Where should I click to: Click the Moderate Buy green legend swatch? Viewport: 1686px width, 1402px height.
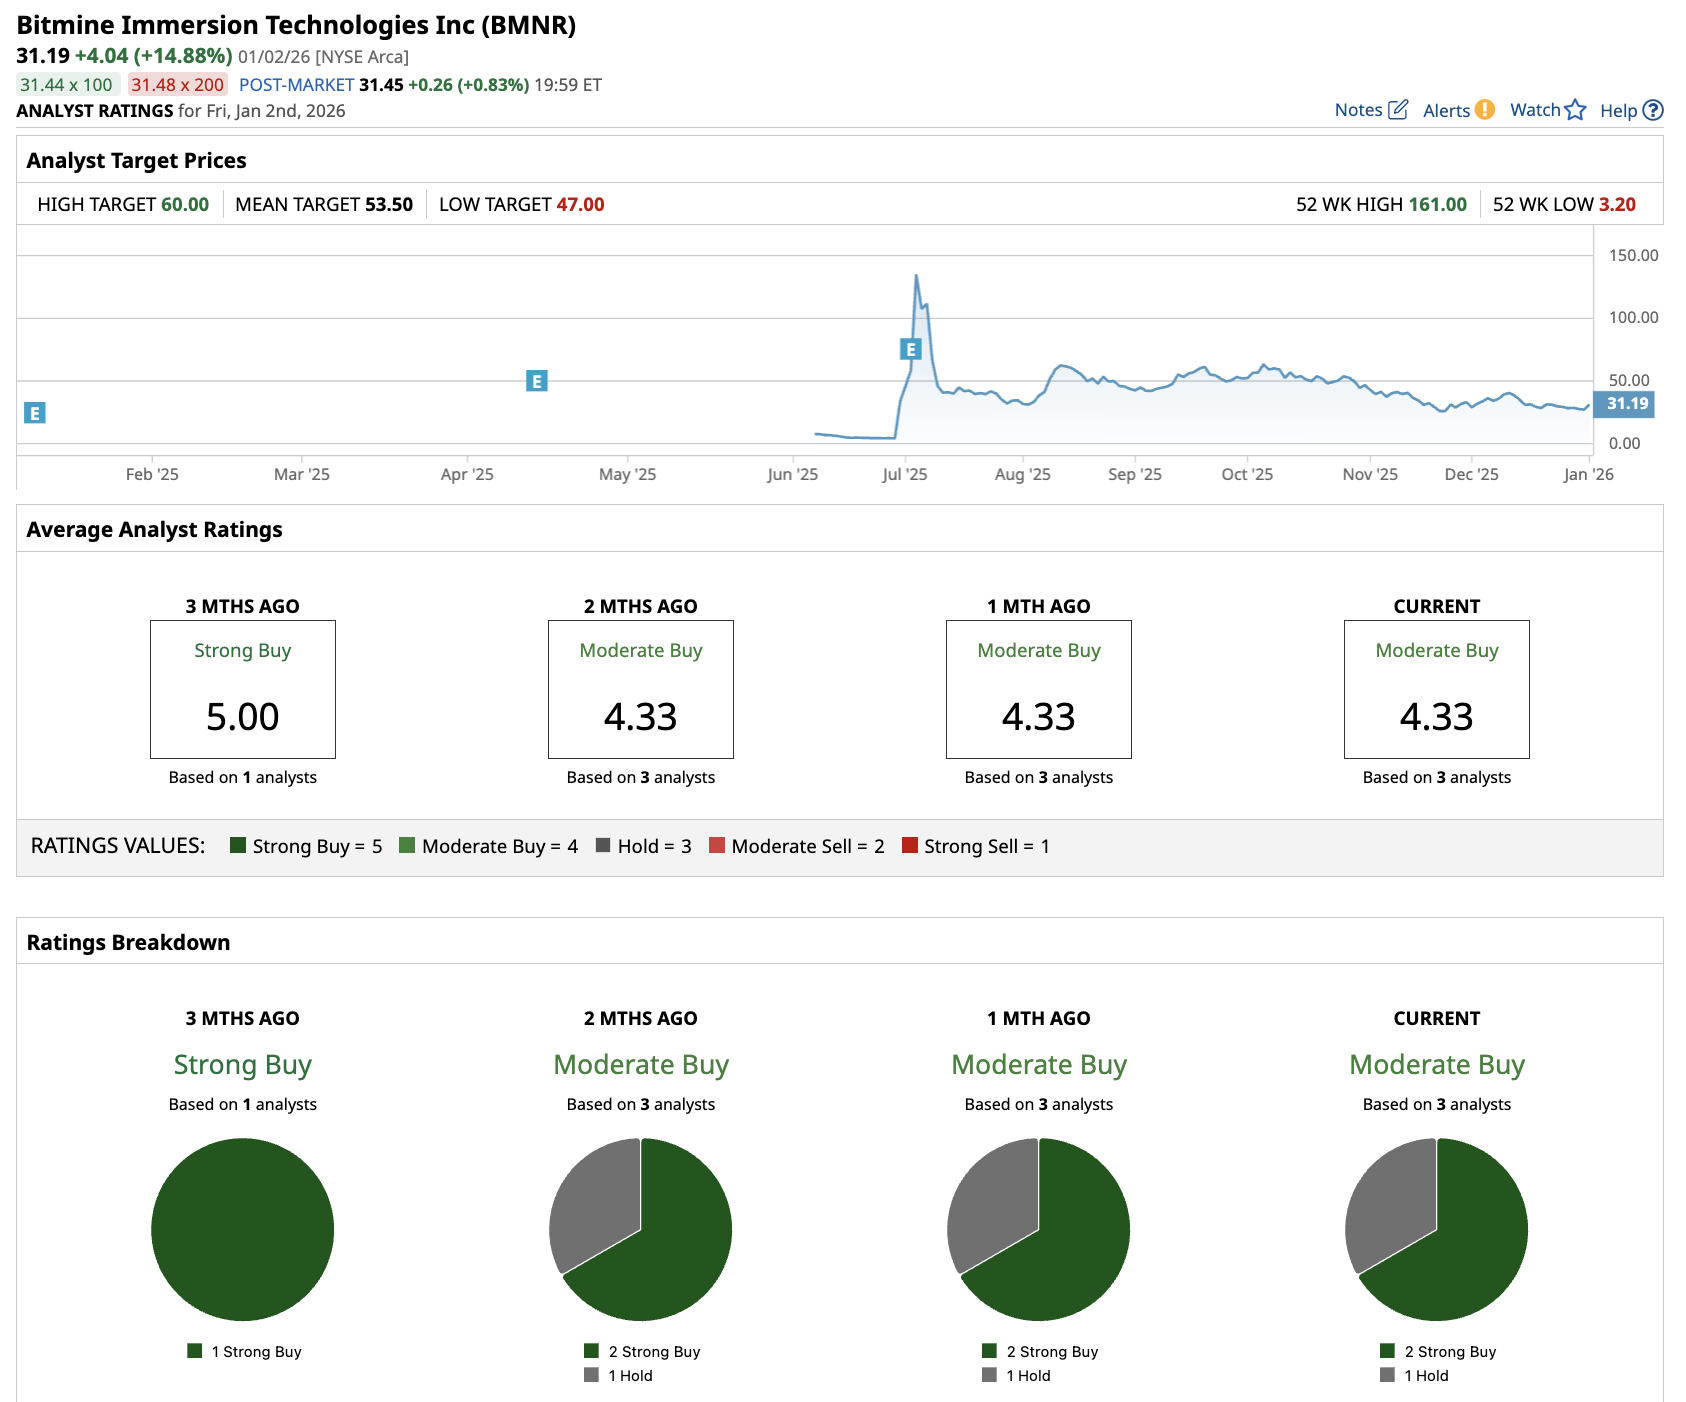(x=407, y=846)
